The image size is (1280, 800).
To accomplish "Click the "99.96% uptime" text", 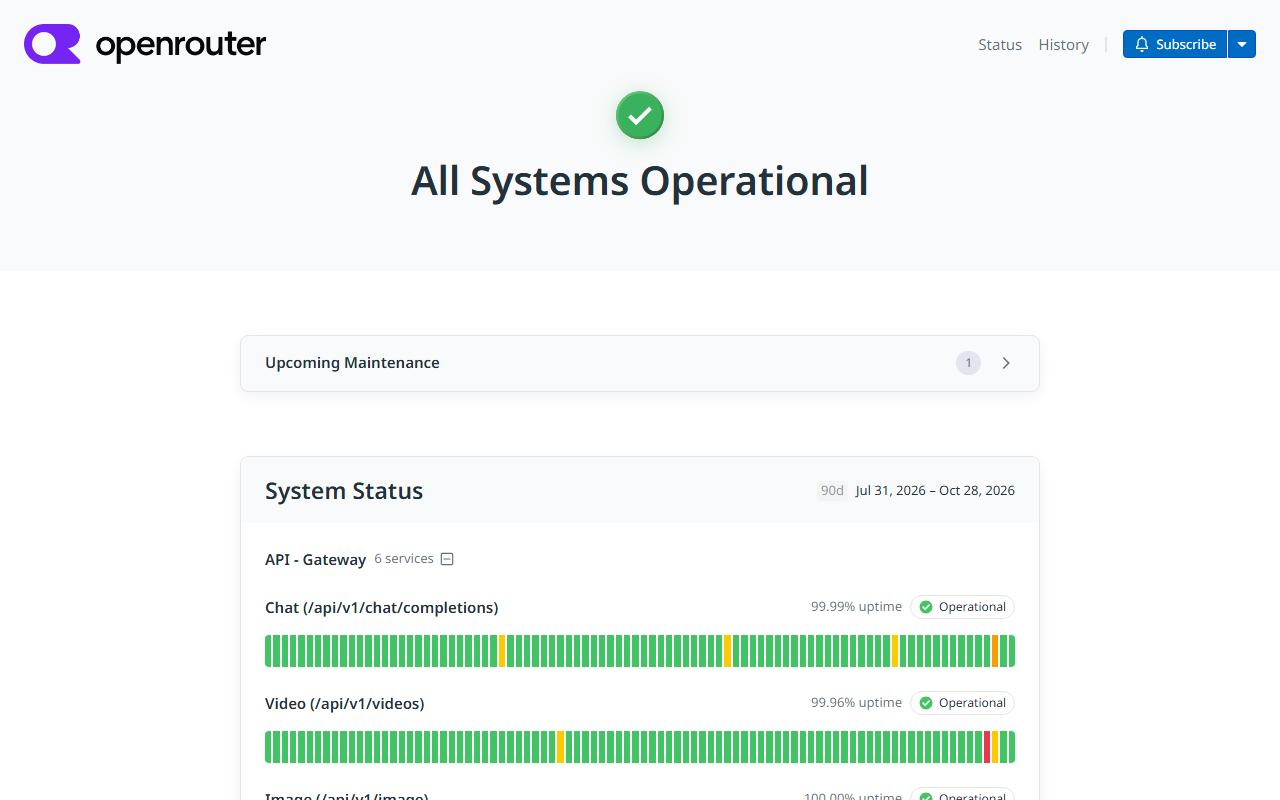I will [856, 703].
